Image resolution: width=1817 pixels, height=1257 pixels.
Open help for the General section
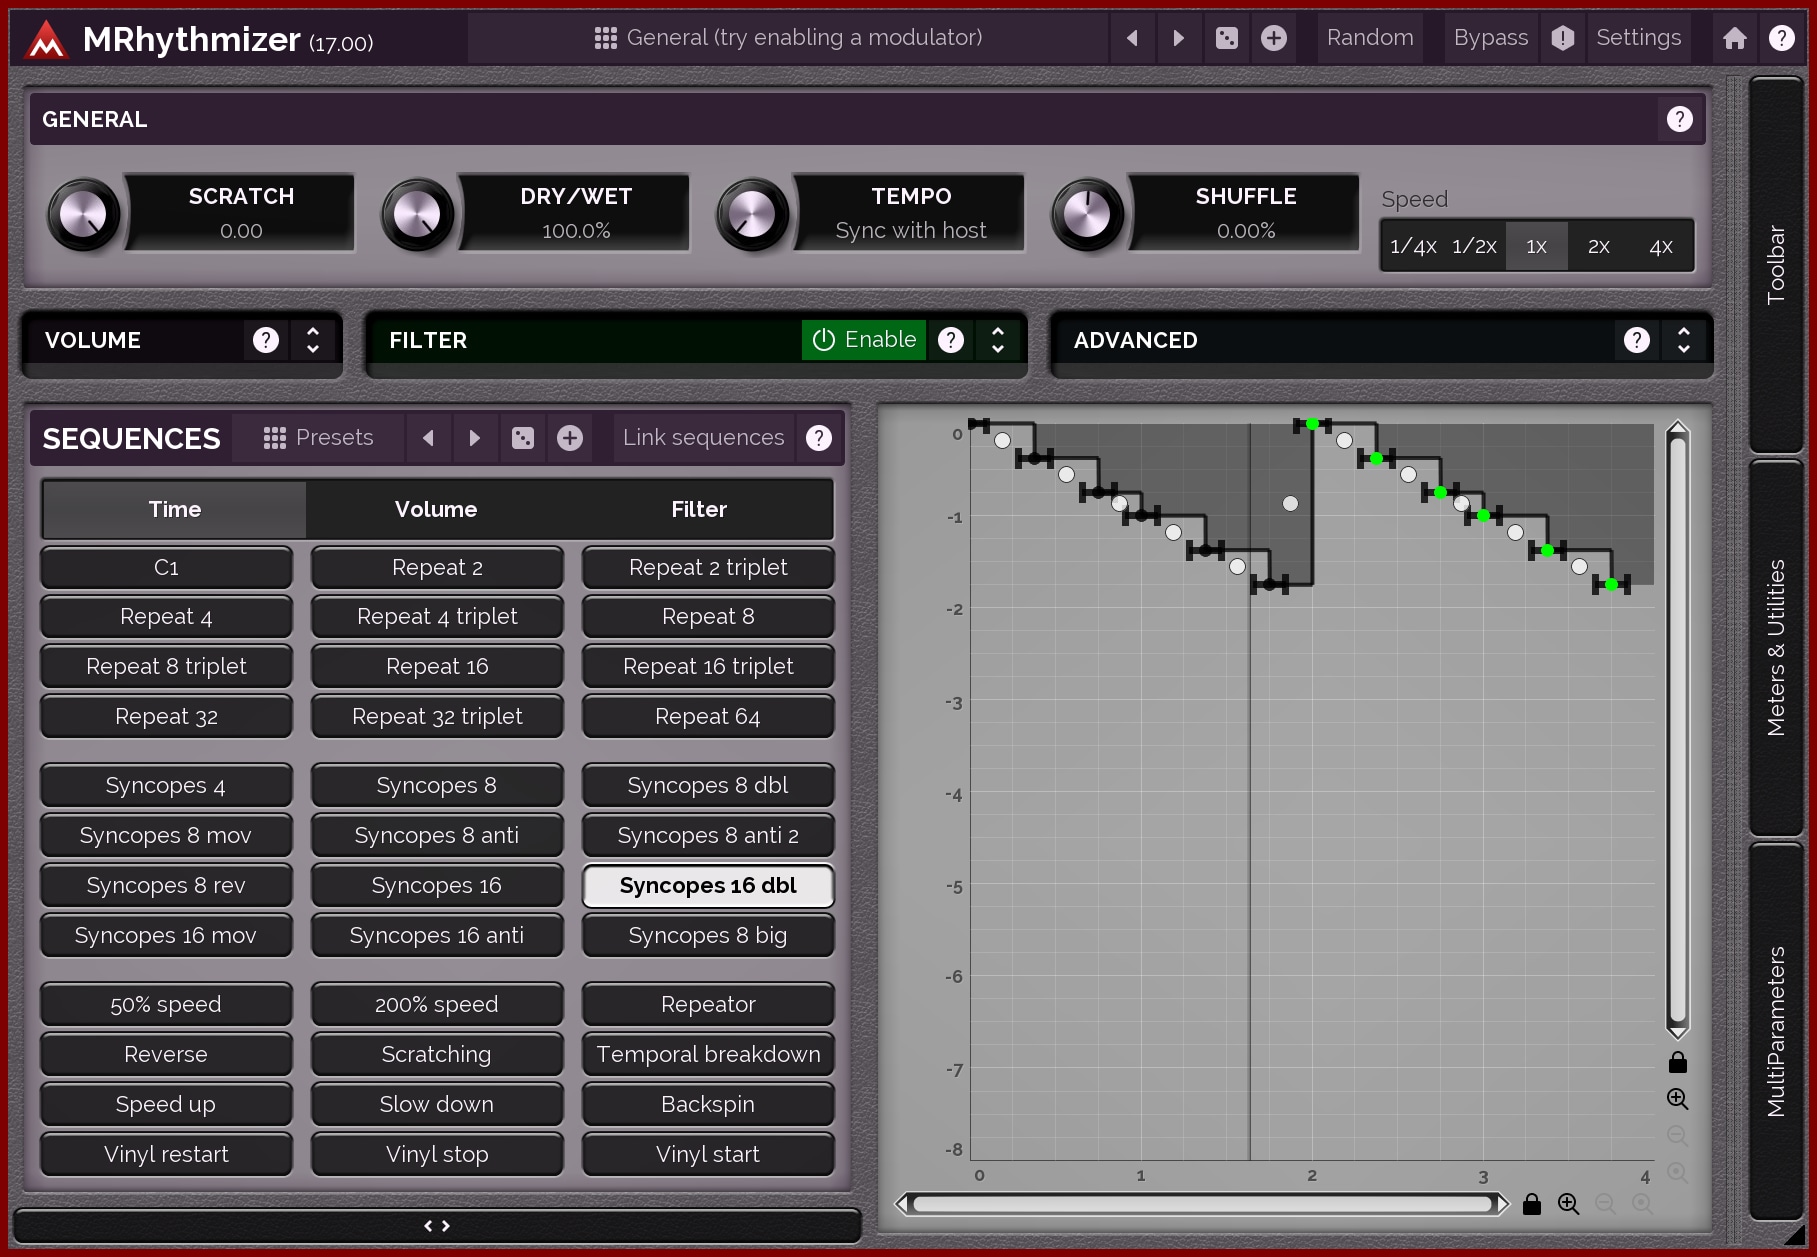pos(1679,119)
